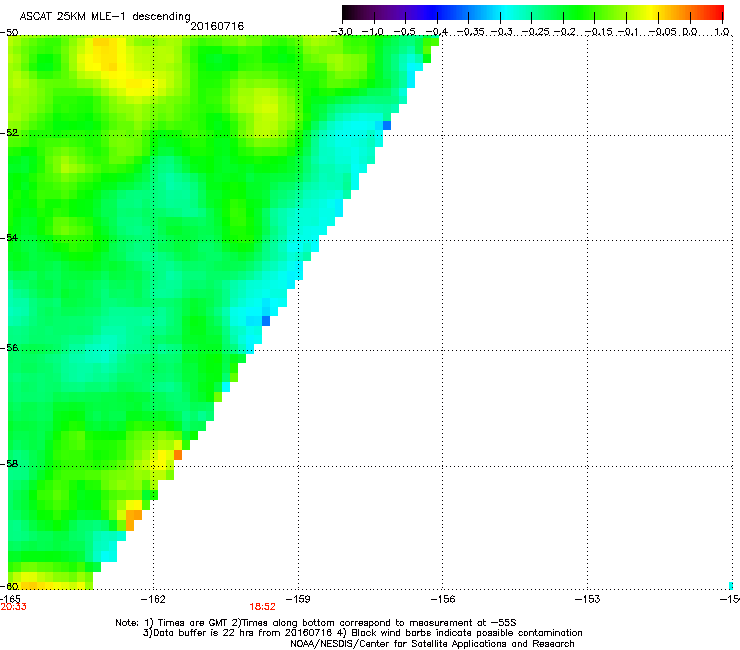This screenshot has width=740, height=650.
Task: Click the -0.15 color bar label
Action: point(599,32)
